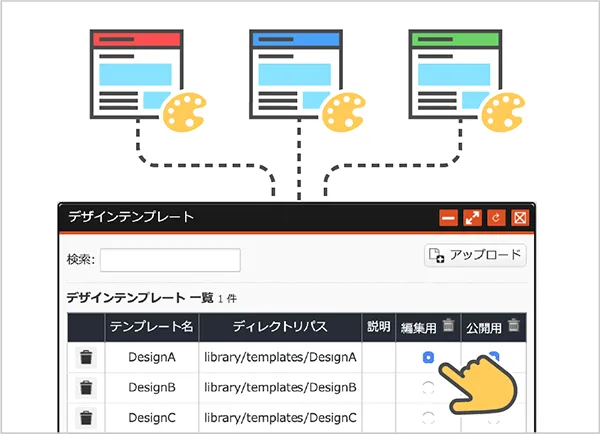Click the ディレクトリパス column header

tap(279, 327)
